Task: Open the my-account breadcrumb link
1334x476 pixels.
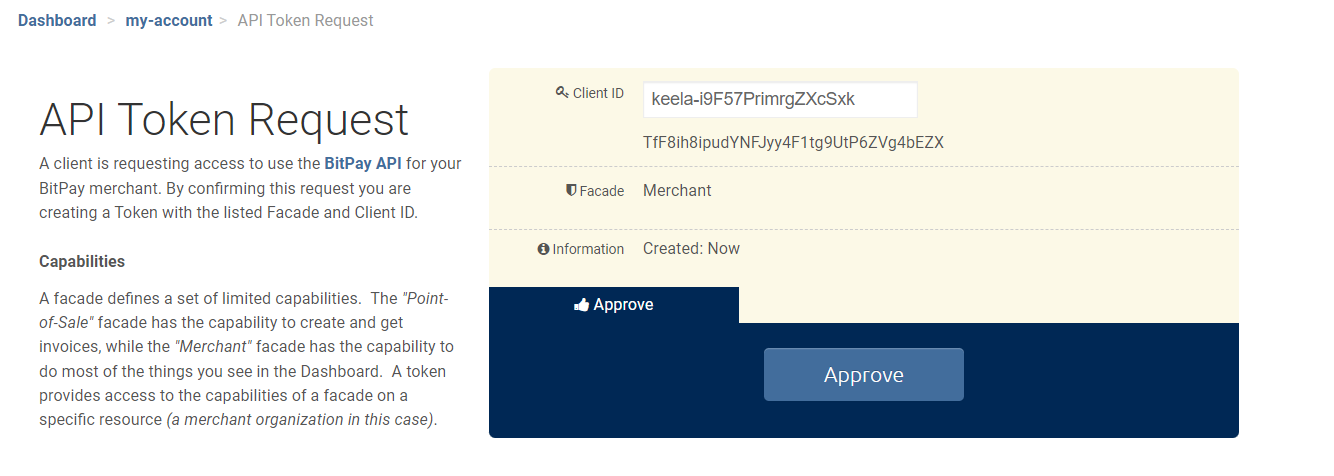Action: [x=169, y=20]
